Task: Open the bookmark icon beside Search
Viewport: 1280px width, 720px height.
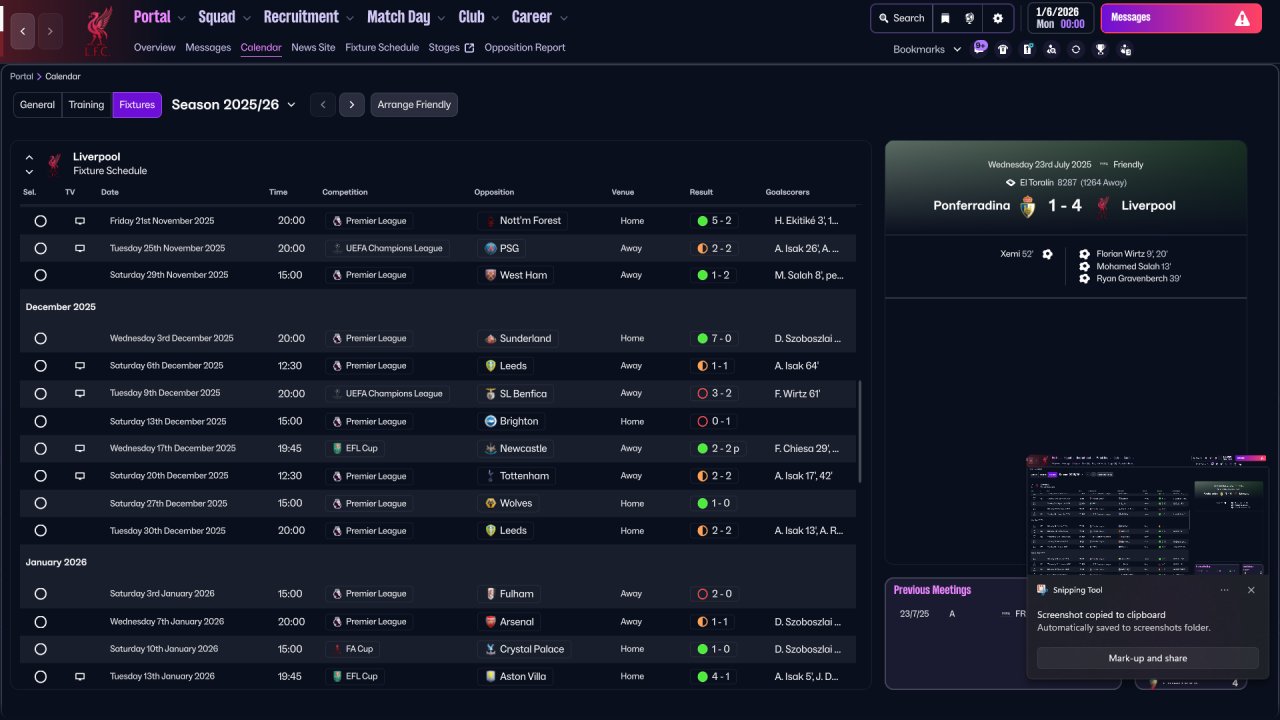Action: tap(945, 18)
